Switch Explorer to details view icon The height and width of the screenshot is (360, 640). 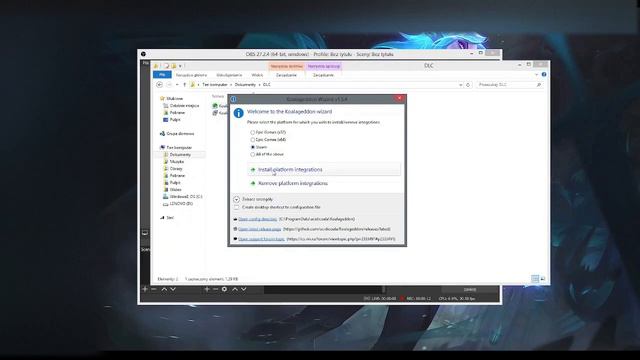point(535,279)
